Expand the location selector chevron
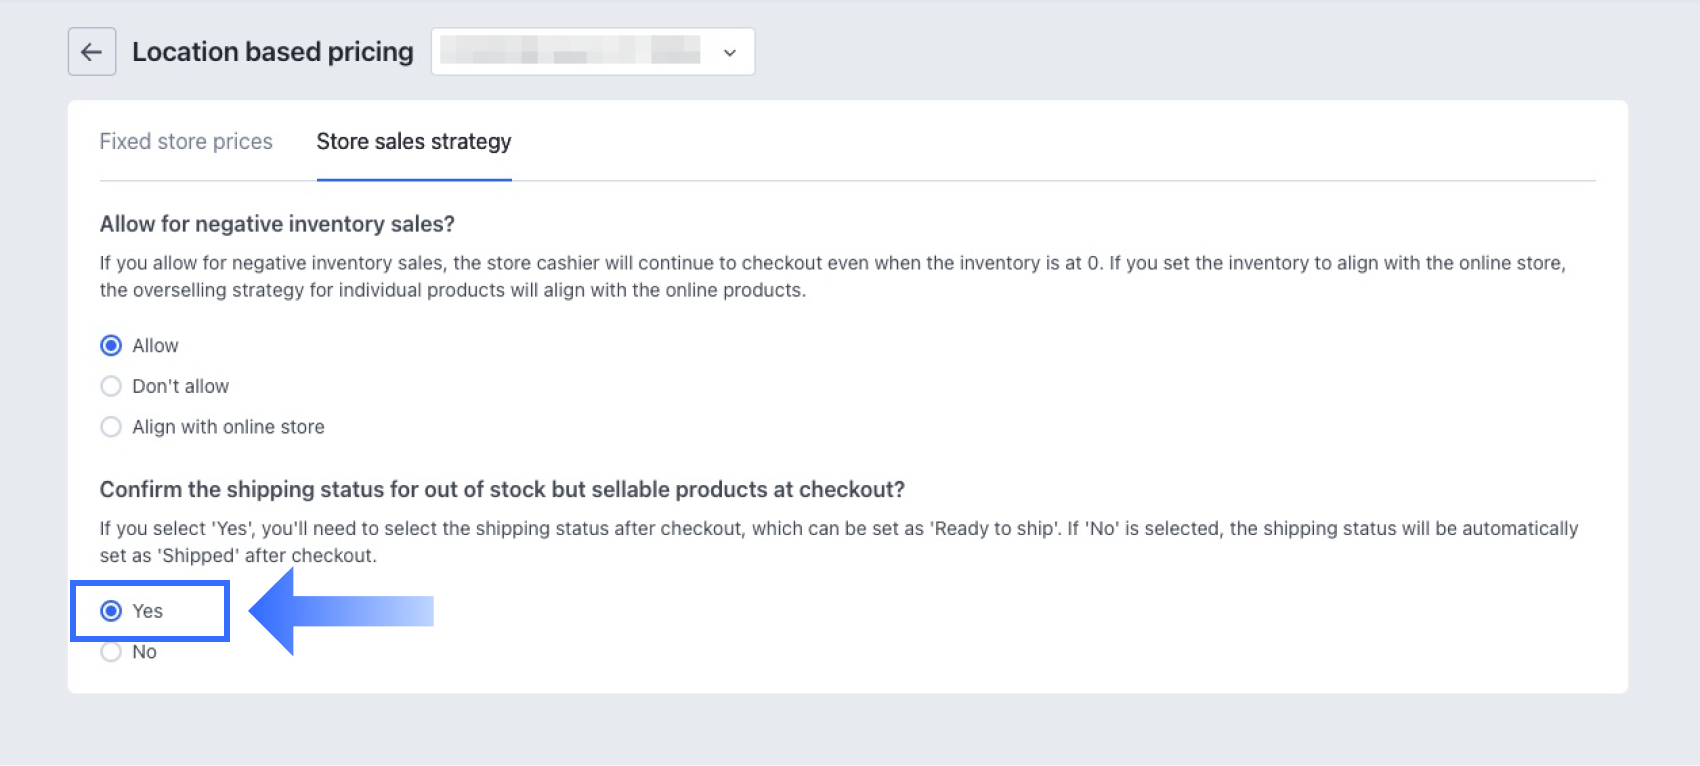This screenshot has height=766, width=1700. tap(730, 52)
